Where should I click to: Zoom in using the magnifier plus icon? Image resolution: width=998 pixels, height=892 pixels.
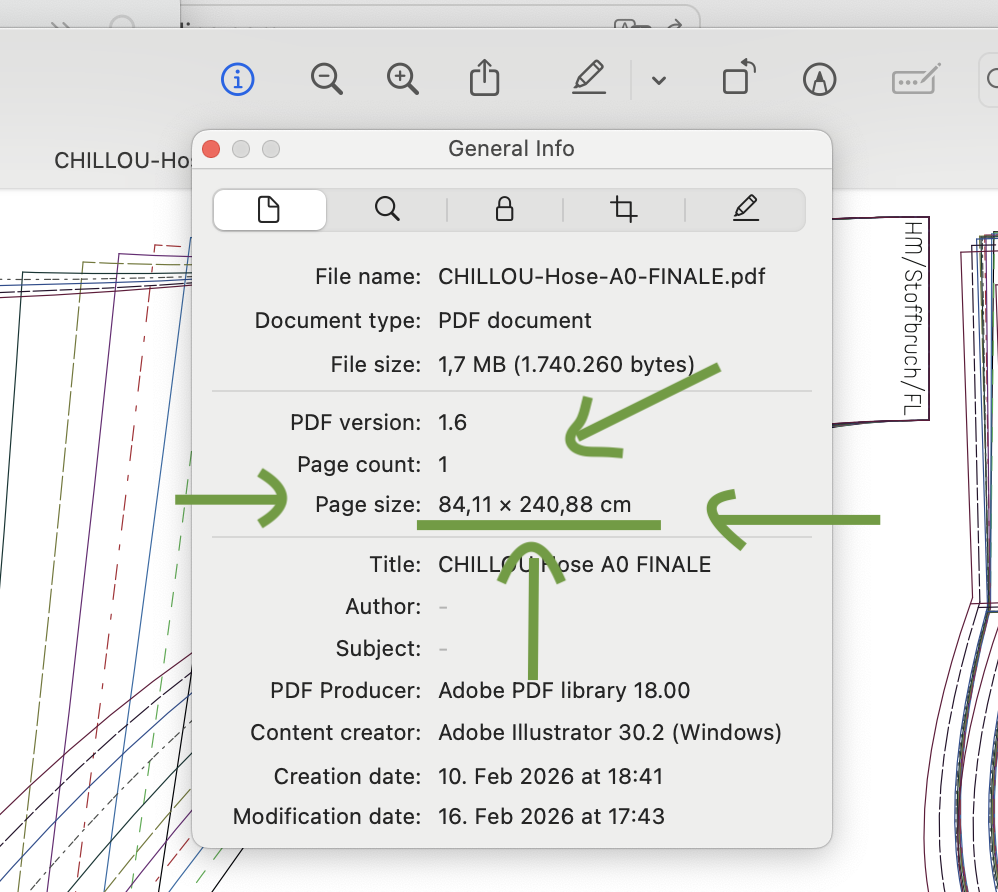(402, 78)
